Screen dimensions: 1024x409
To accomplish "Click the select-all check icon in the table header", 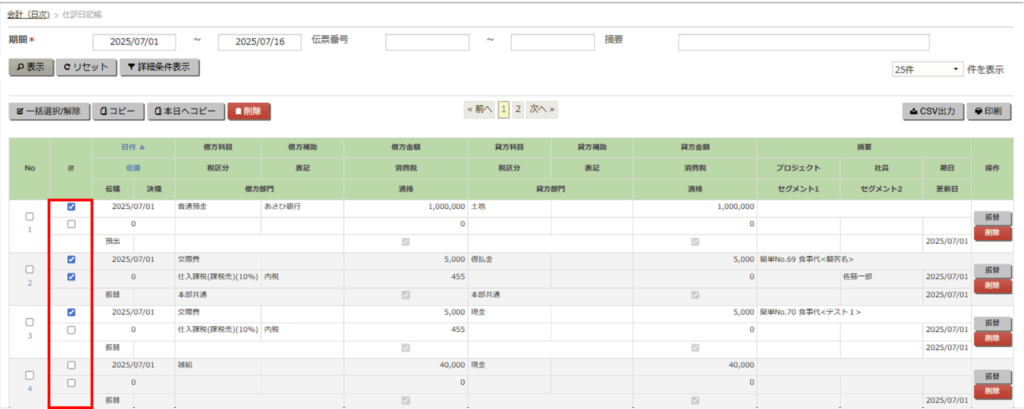I will (x=71, y=169).
